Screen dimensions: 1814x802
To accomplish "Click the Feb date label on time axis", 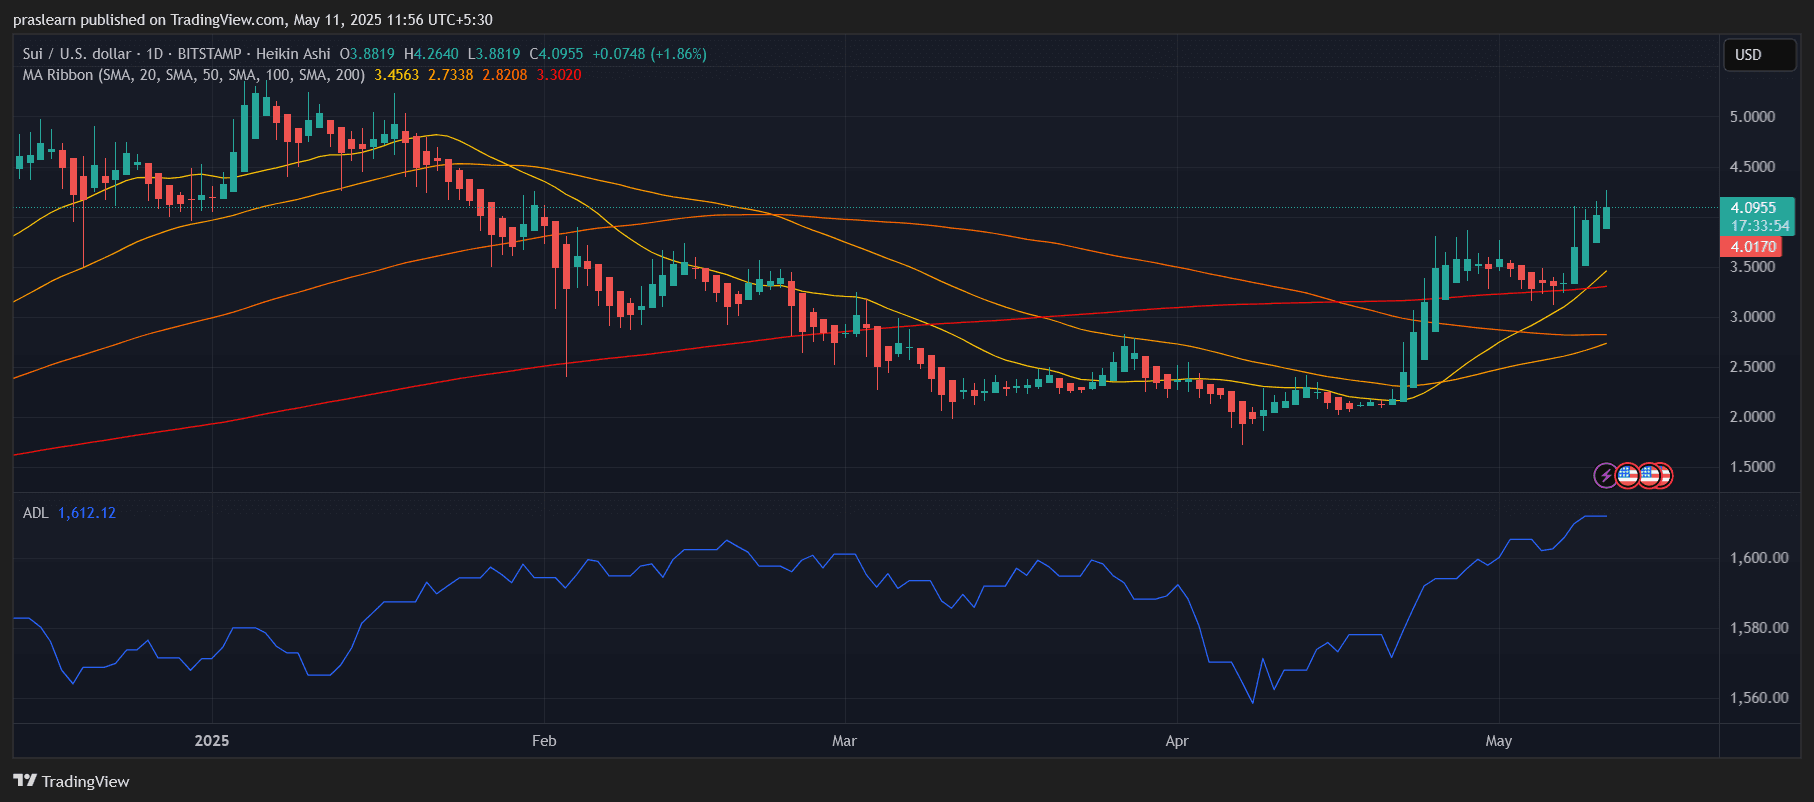I will coord(544,741).
